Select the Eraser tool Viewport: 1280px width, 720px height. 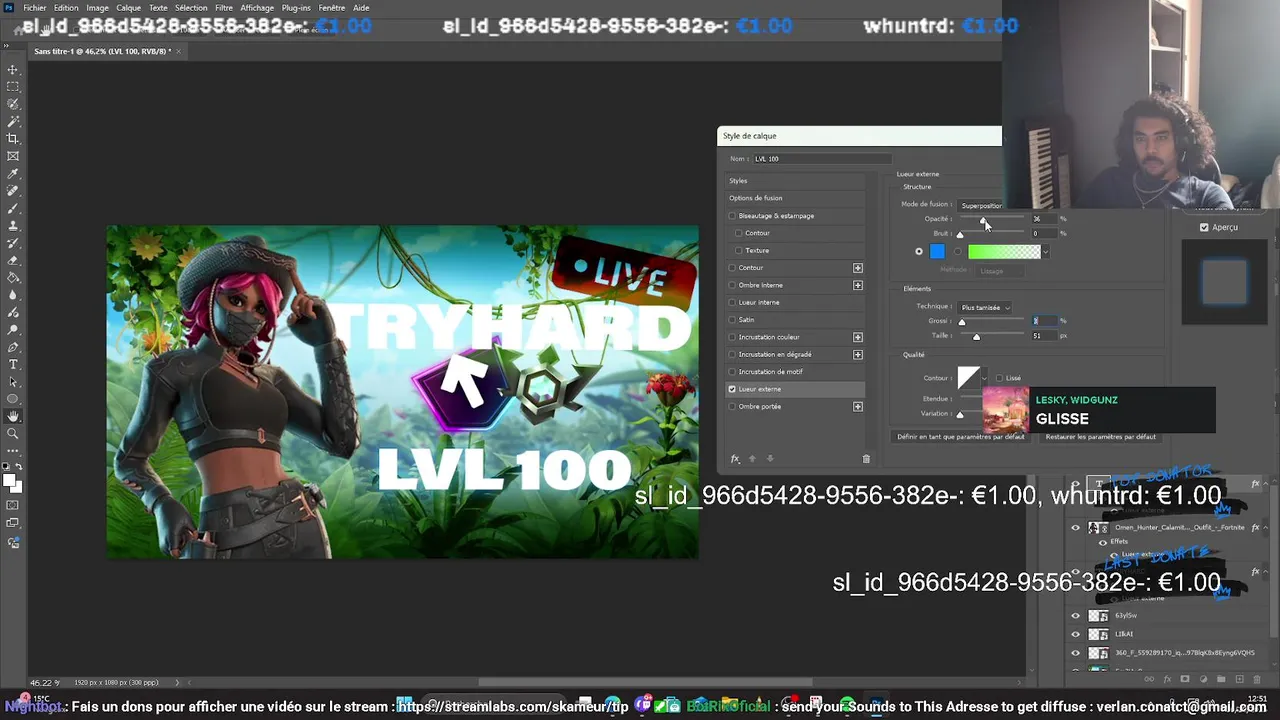pyautogui.click(x=13, y=260)
